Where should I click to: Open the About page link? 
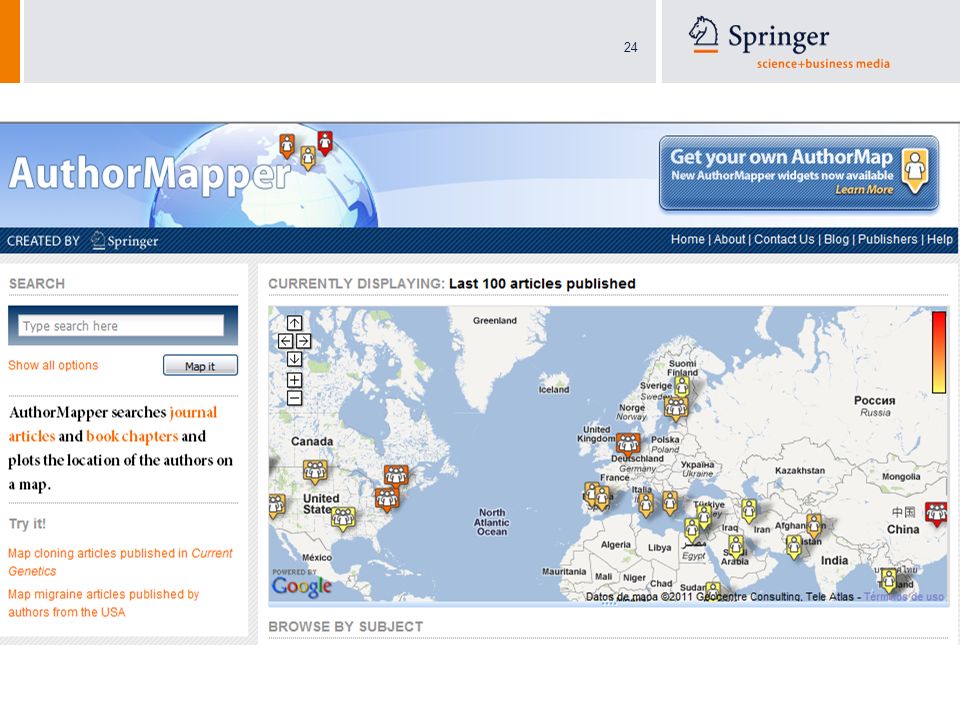729,239
